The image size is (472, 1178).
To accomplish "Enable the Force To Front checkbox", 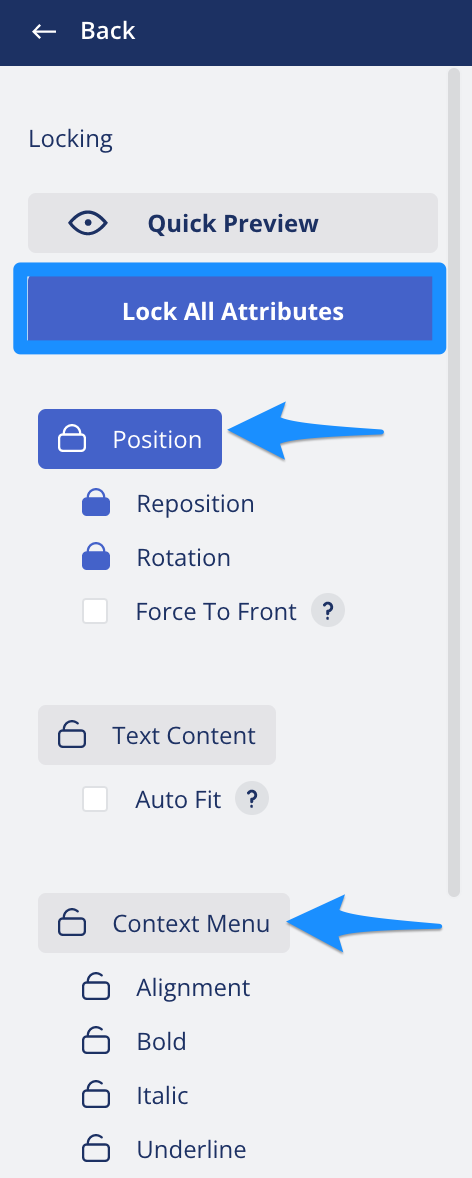I will [95, 612].
